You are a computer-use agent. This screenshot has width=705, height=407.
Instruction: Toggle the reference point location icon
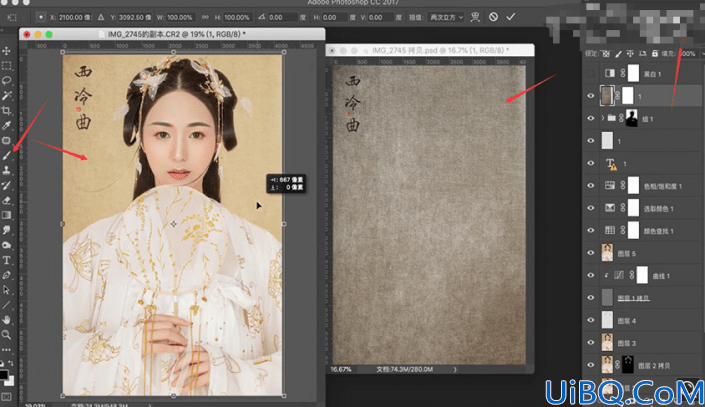[x=41, y=17]
